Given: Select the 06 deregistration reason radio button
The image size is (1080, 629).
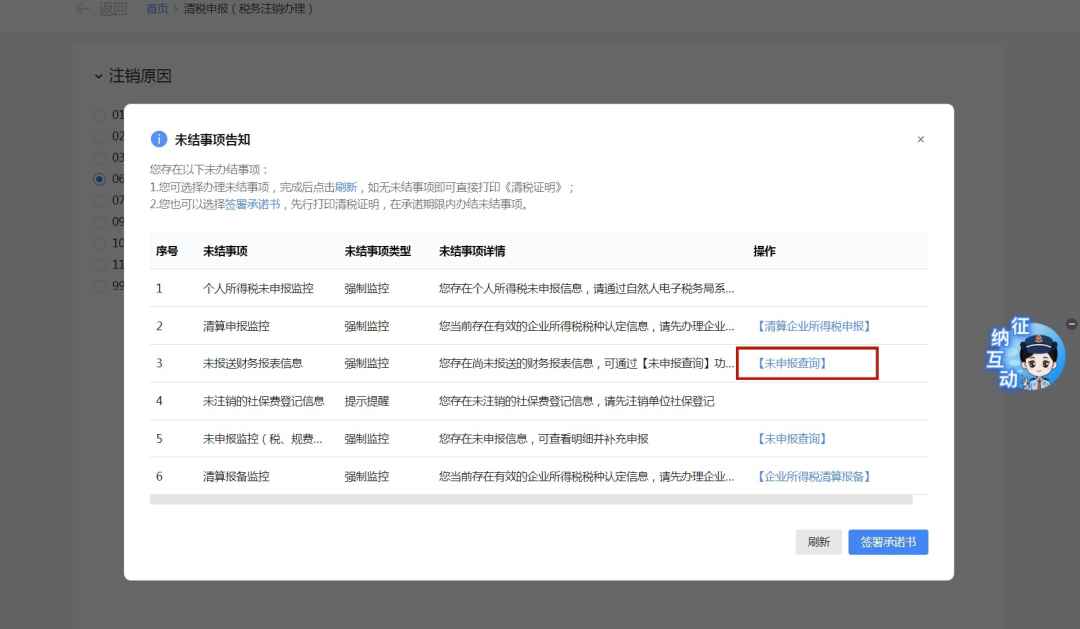Looking at the screenshot, I should (x=100, y=178).
